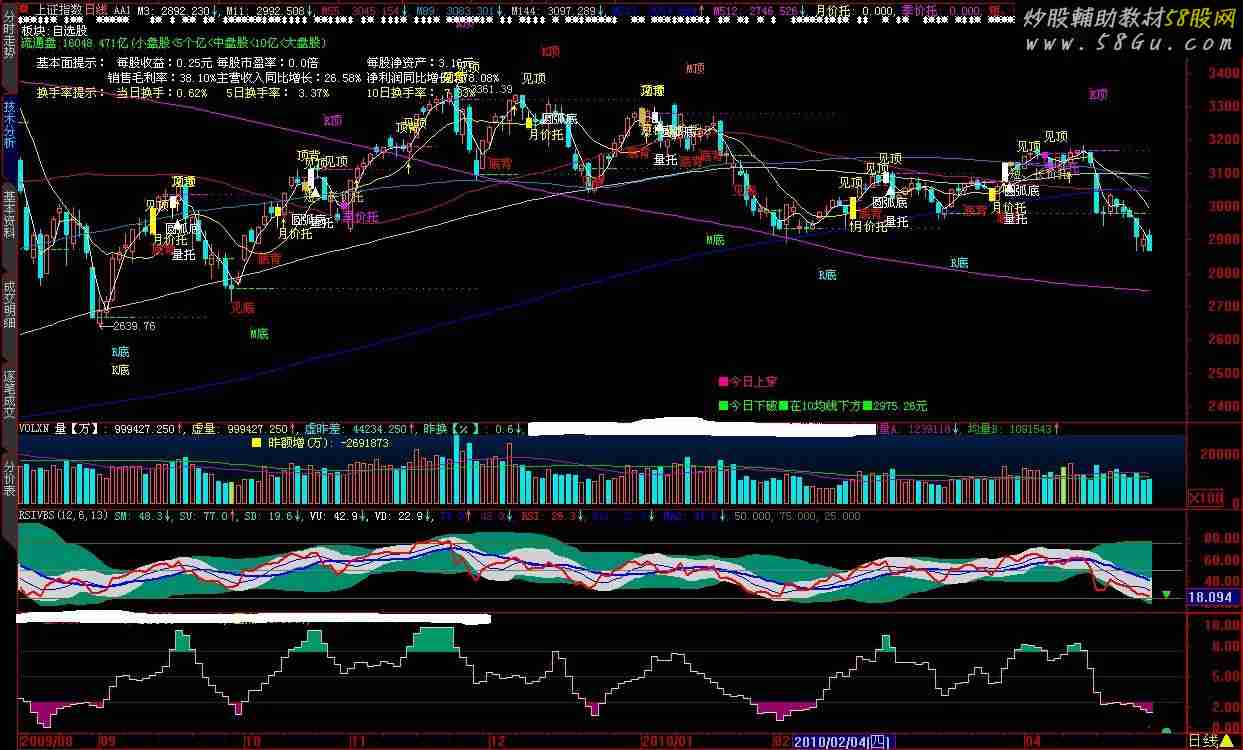Click the red 日线 label beside 上证指数
The image size is (1243, 750).
coord(96,8)
